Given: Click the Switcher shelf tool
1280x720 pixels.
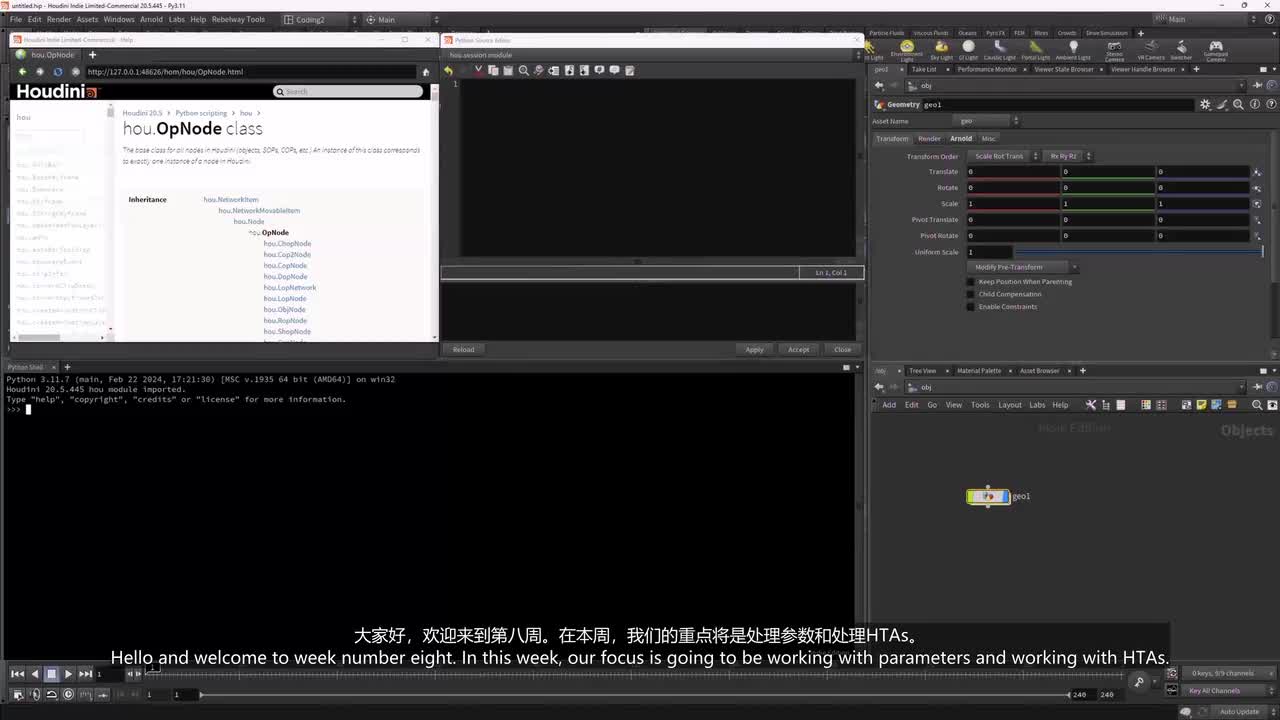Looking at the screenshot, I should (1181, 50).
